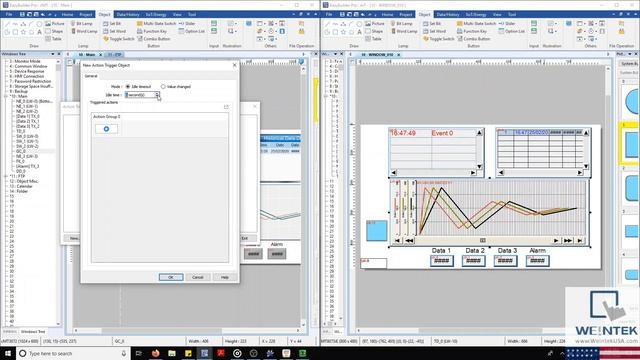Pick Multi-State Switch in the left window ribbon
The height and width of the screenshot is (360, 640).
(156, 24)
